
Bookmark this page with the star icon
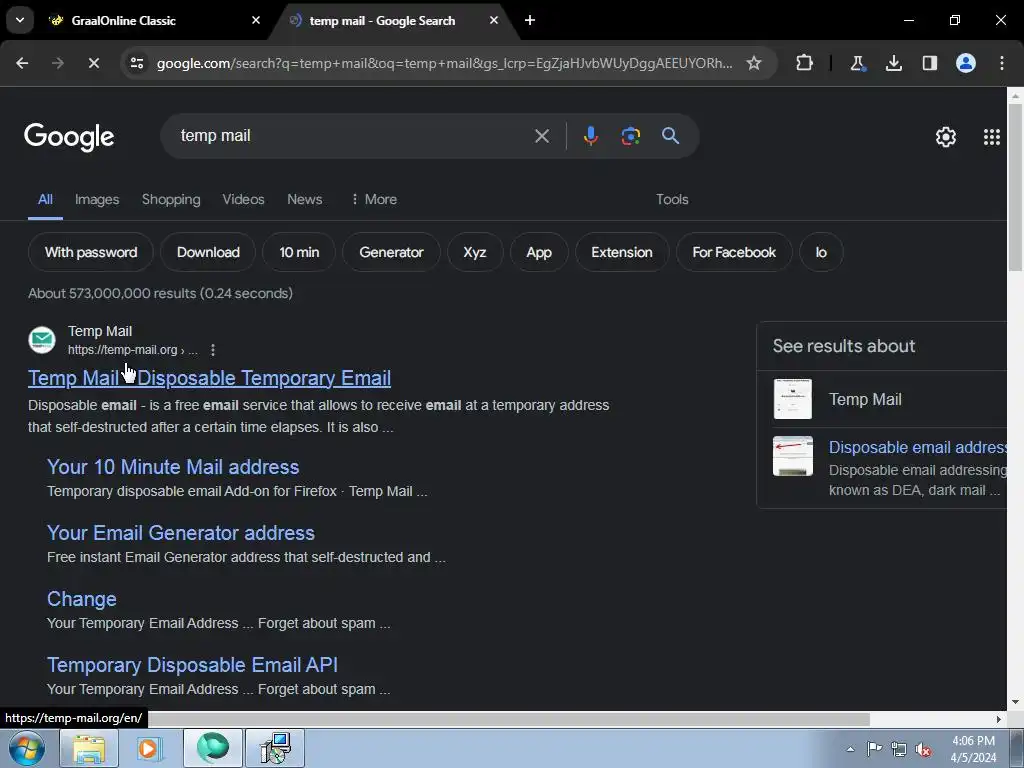click(754, 63)
